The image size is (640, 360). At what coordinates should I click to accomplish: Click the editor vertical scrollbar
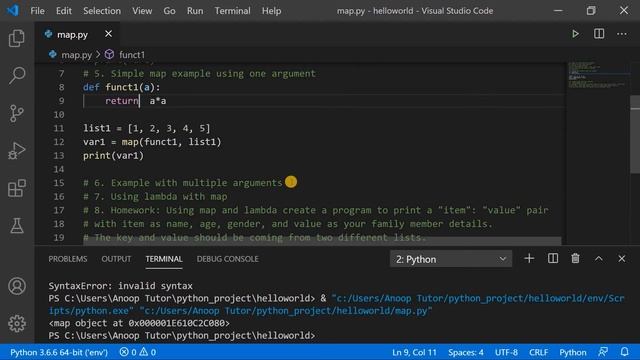(635, 135)
